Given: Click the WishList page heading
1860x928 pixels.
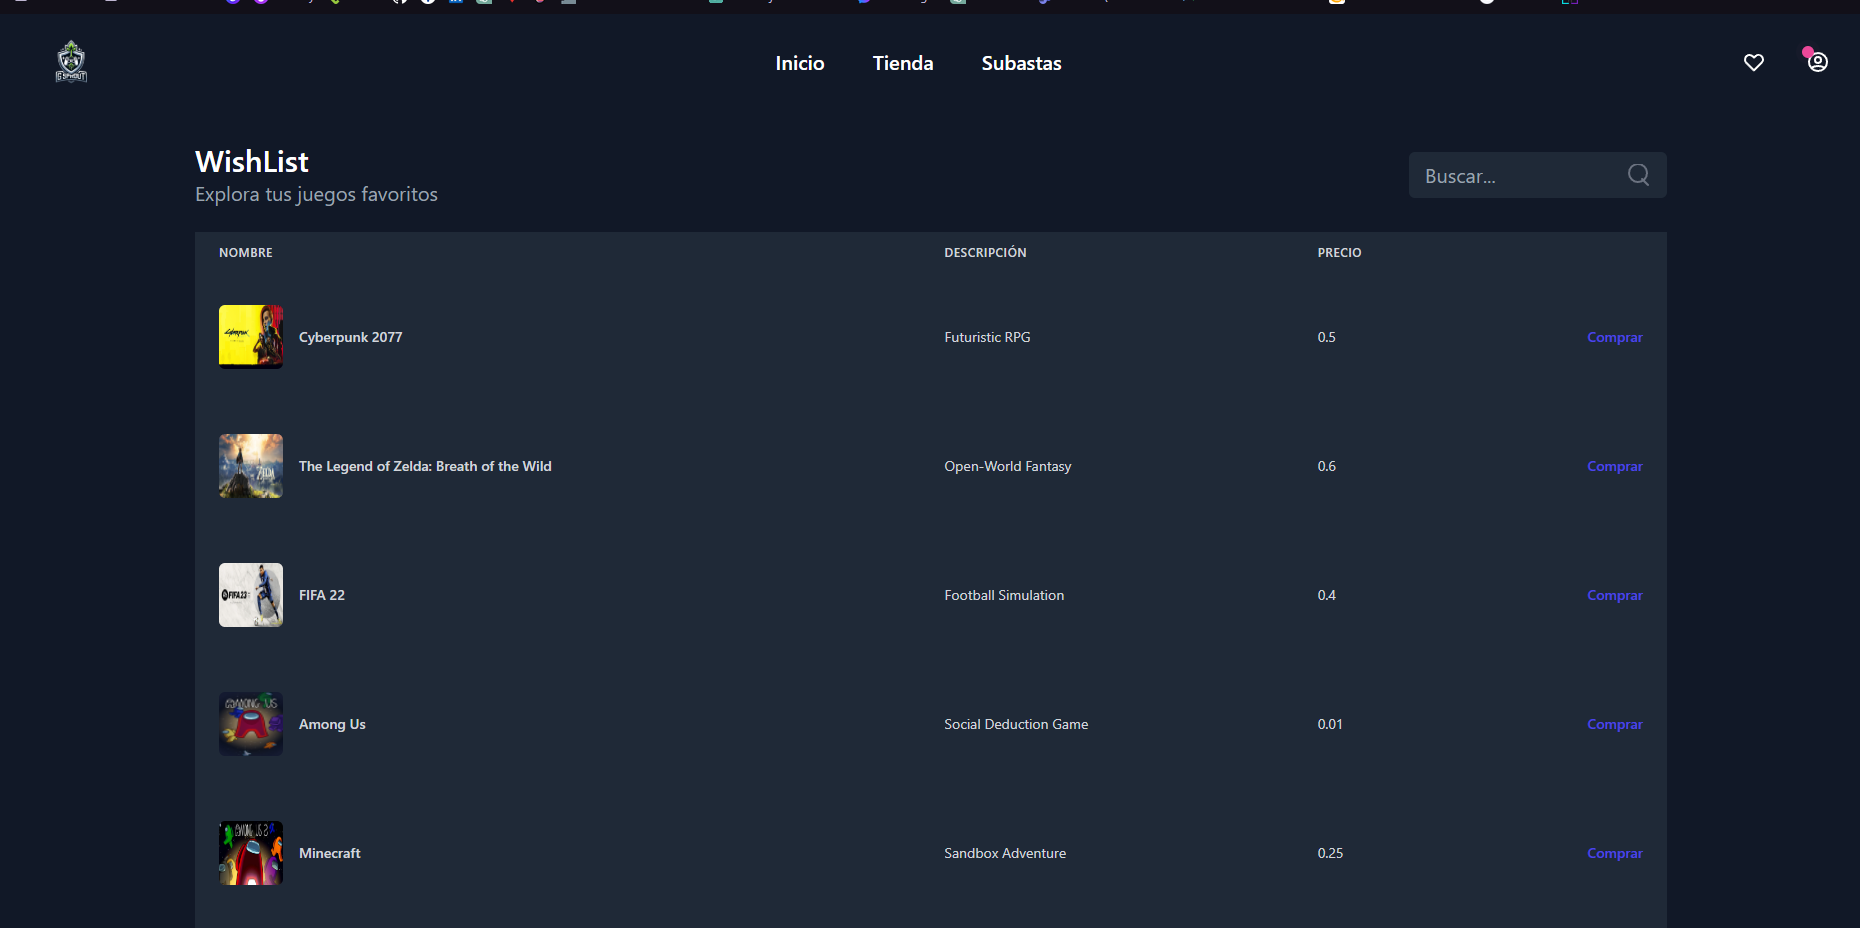Looking at the screenshot, I should click(252, 161).
